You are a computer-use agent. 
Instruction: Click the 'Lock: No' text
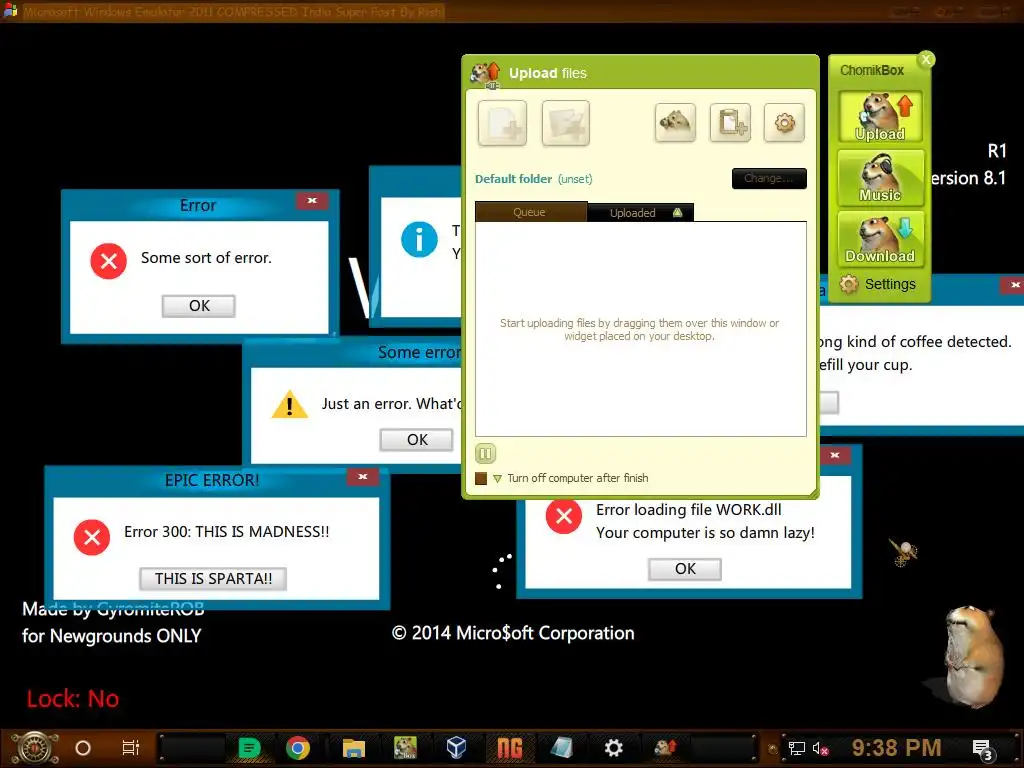pyautogui.click(x=72, y=699)
